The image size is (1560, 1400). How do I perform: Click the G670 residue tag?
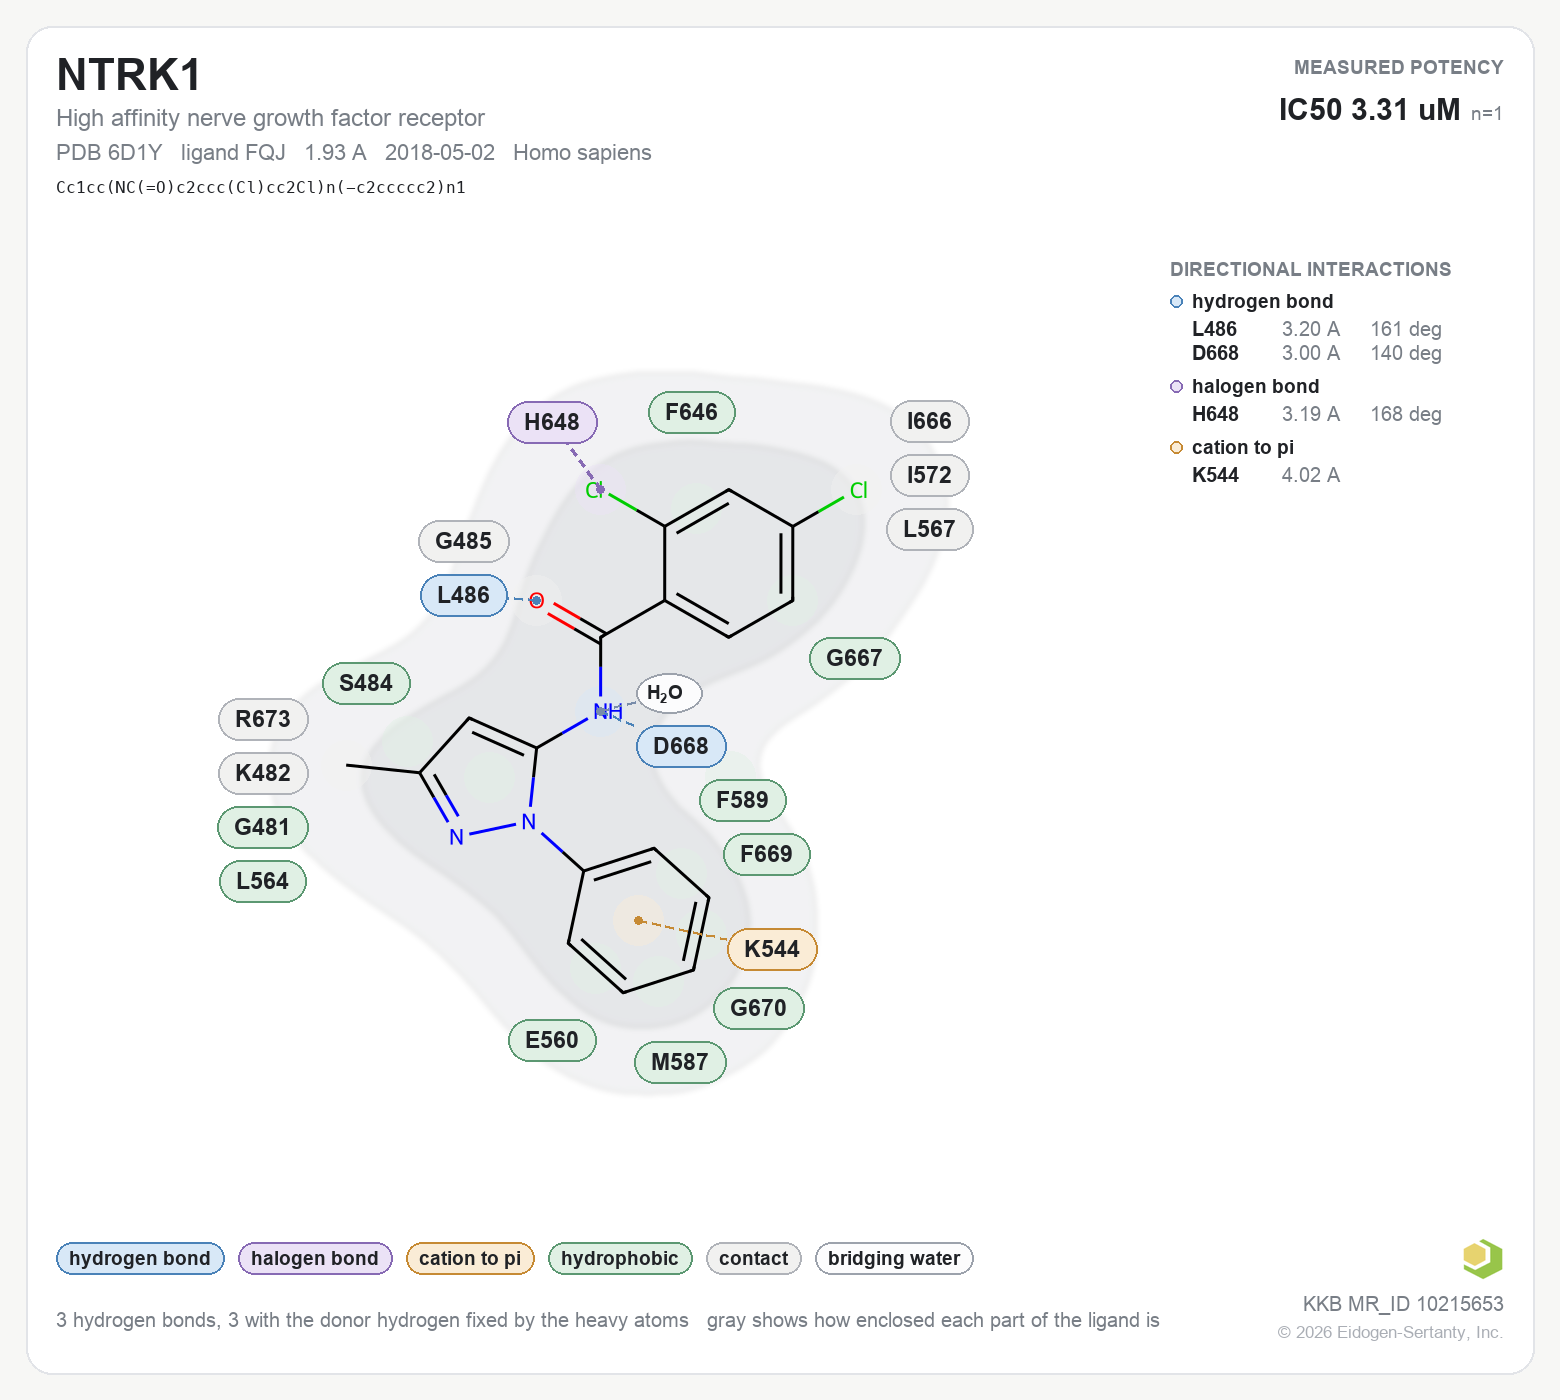[759, 1008]
